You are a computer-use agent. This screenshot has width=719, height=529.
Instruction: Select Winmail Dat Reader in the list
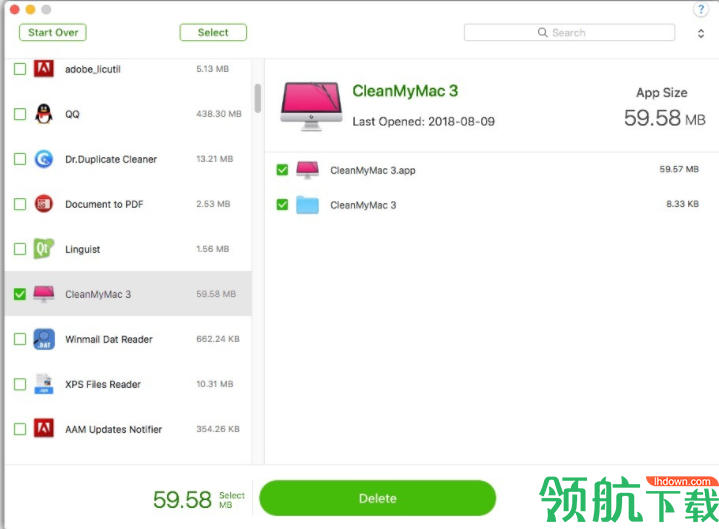point(109,339)
